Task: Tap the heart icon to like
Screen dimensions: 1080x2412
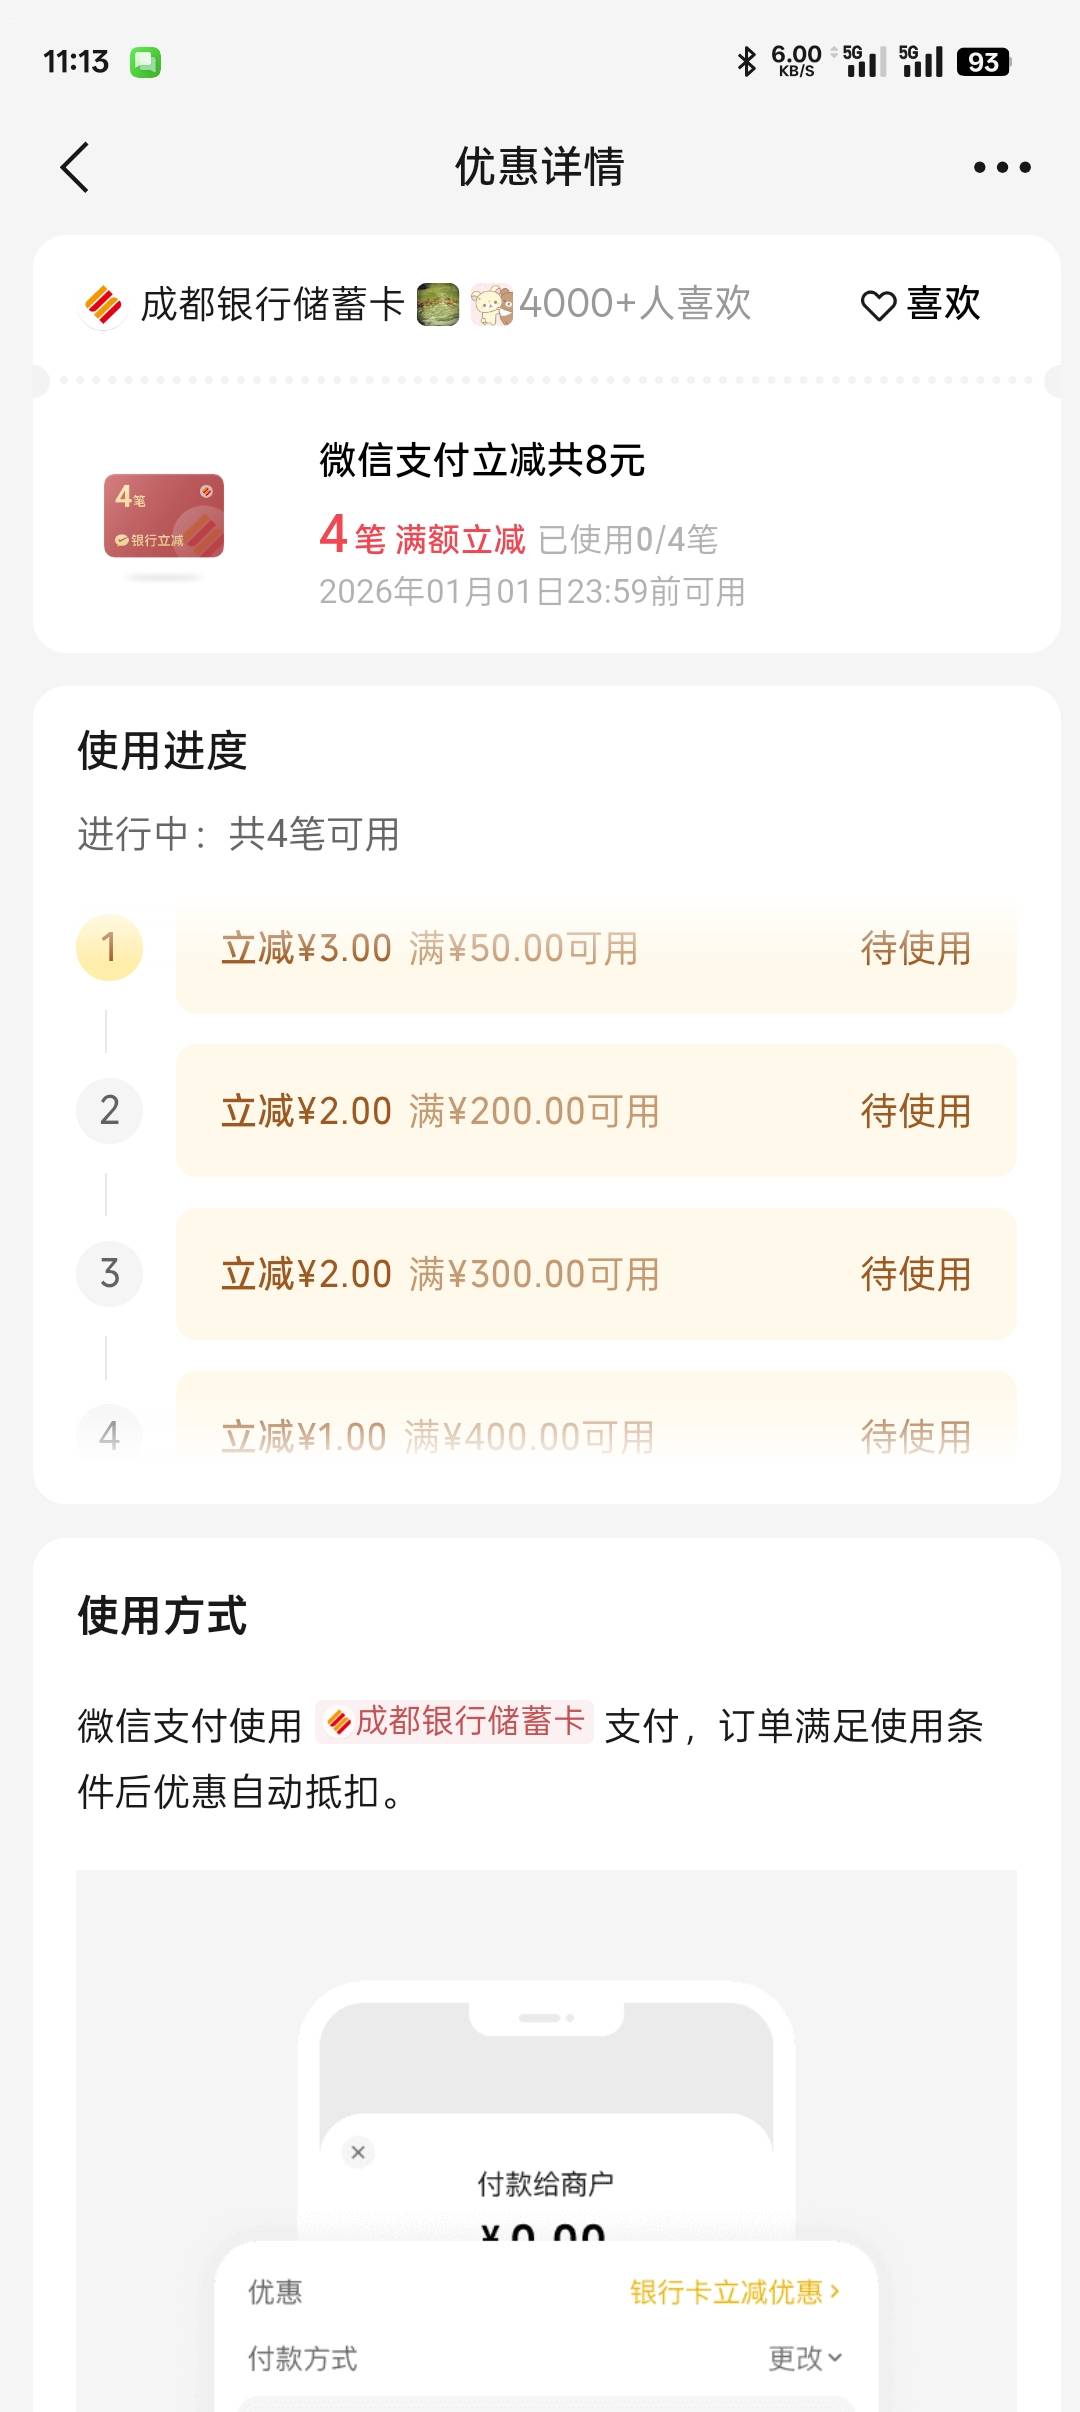Action: [x=878, y=305]
